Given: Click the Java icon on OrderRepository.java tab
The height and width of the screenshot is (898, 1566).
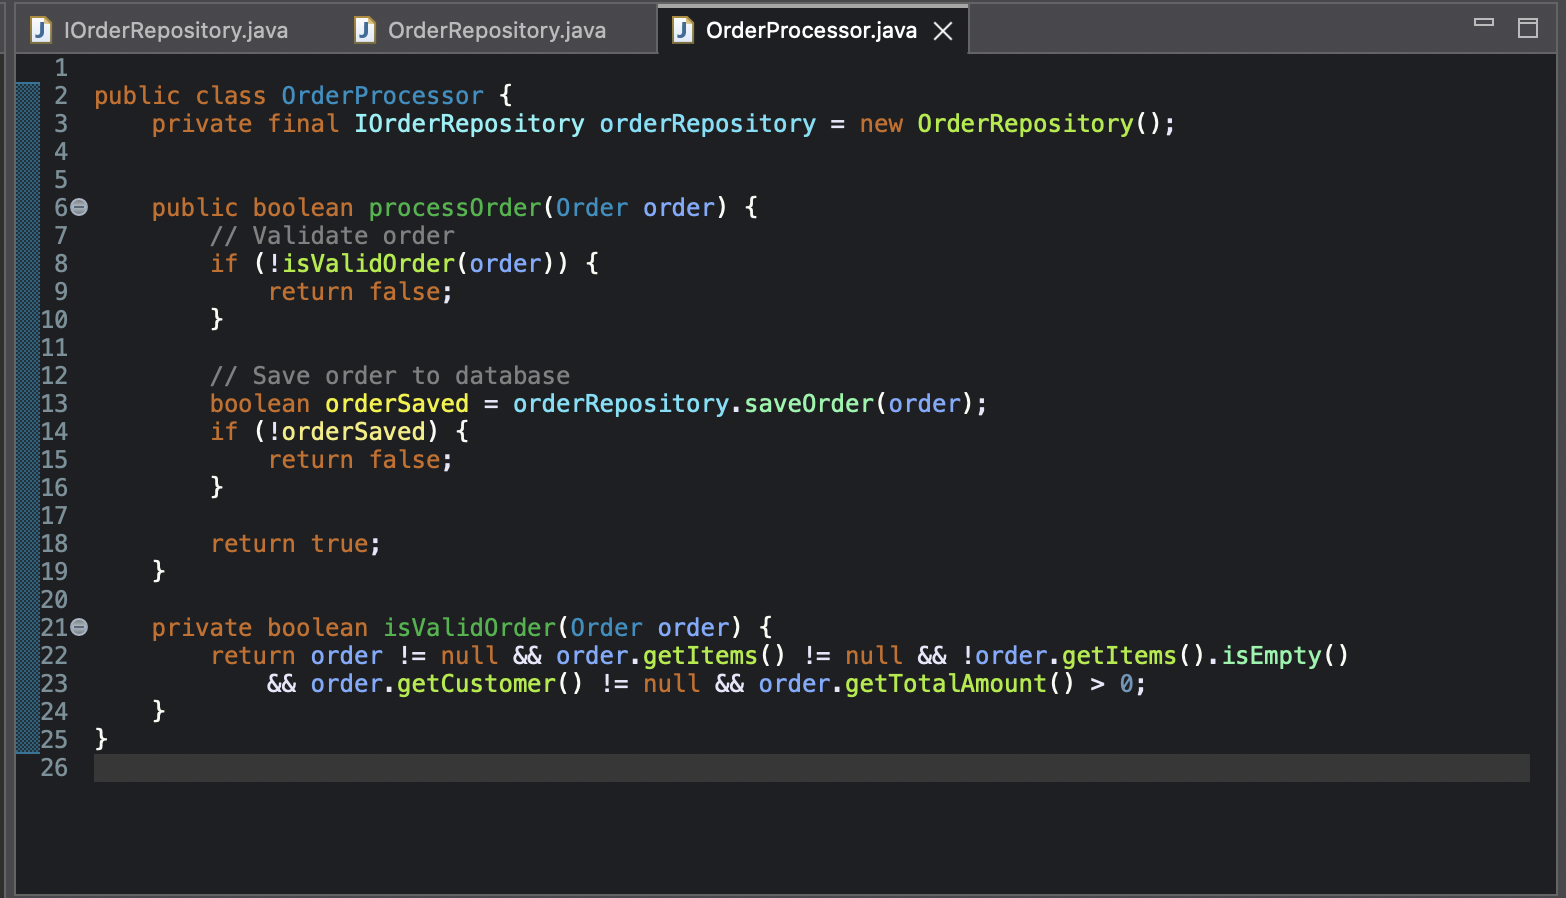Looking at the screenshot, I should click(363, 30).
